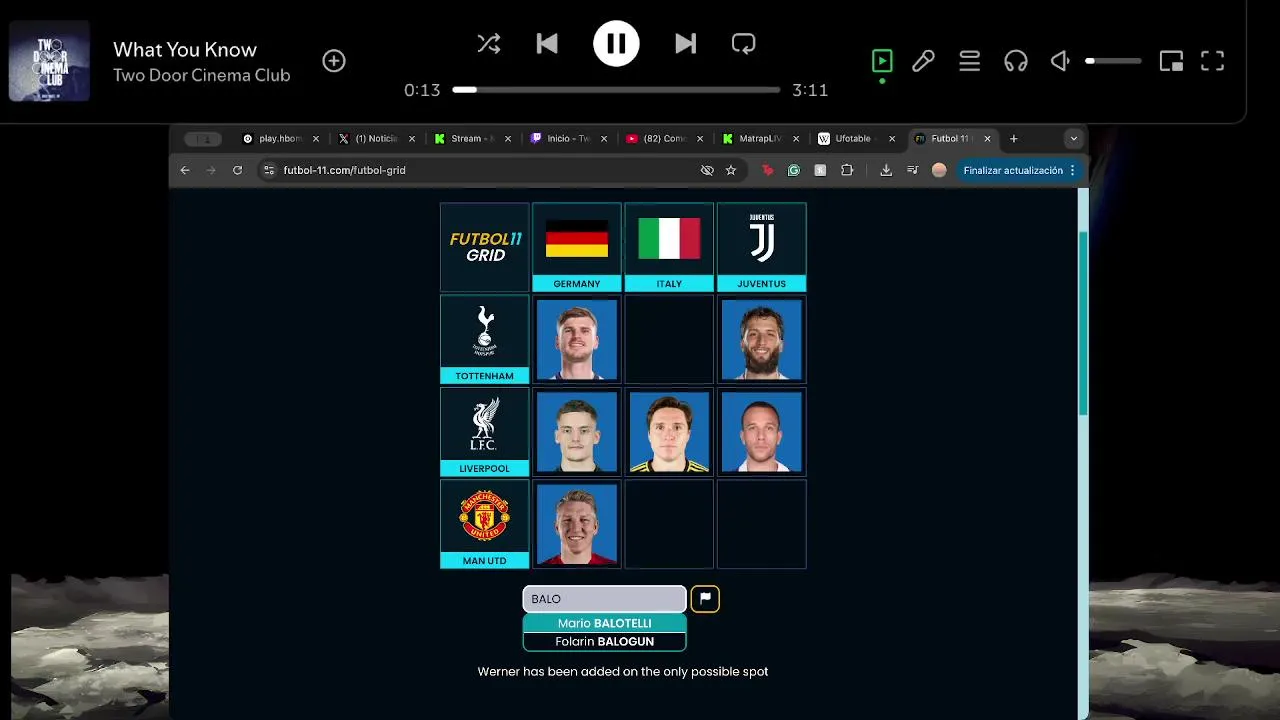
Task: Open browser downloads
Action: click(886, 170)
